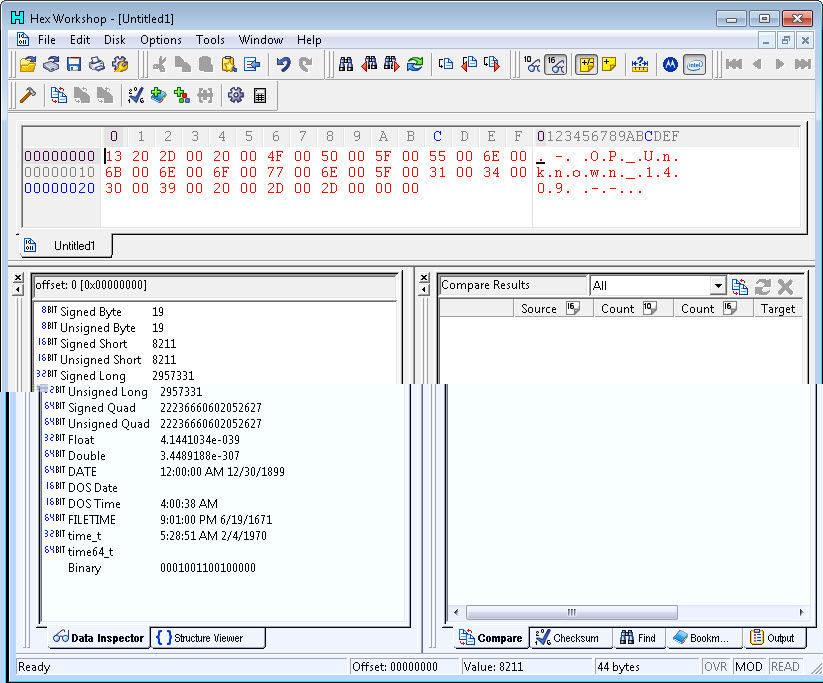823x683 pixels.
Task: Toggle Intel byte order button
Action: (694, 64)
